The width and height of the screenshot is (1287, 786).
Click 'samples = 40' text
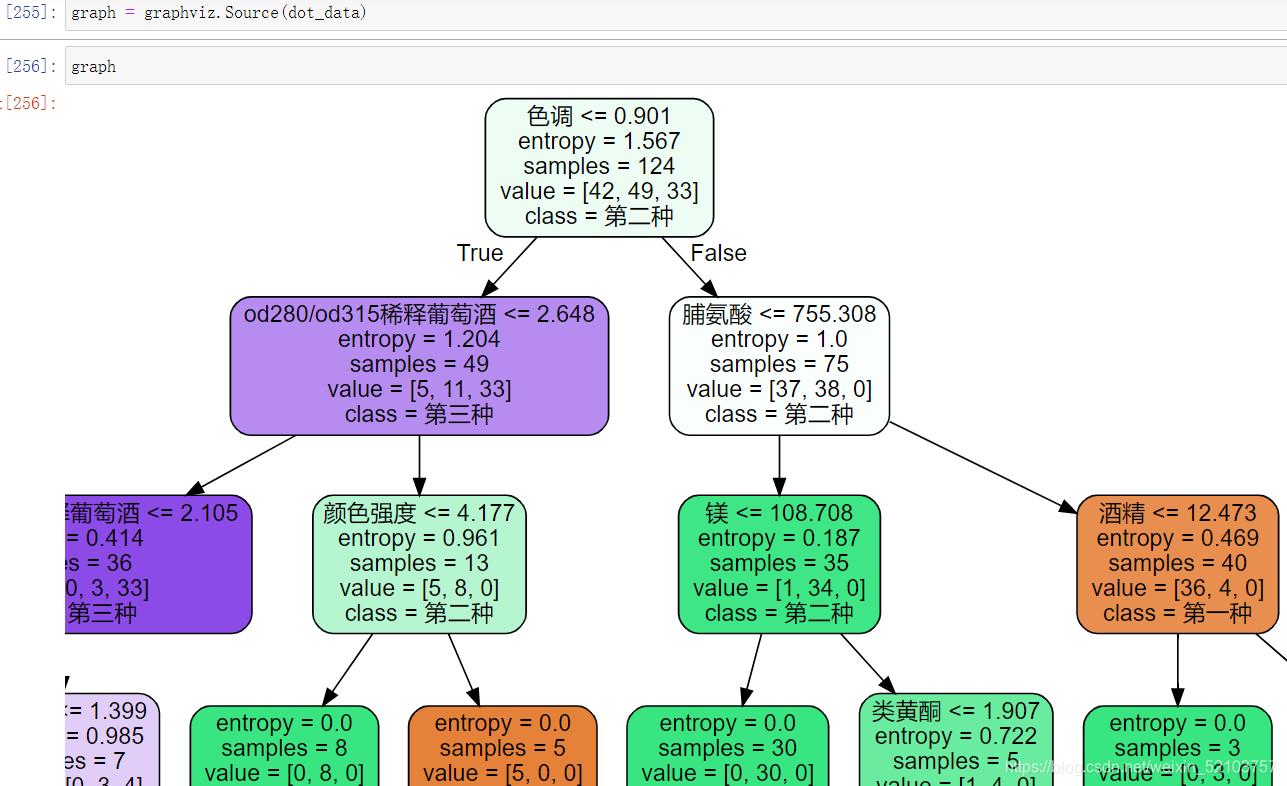tap(1177, 563)
